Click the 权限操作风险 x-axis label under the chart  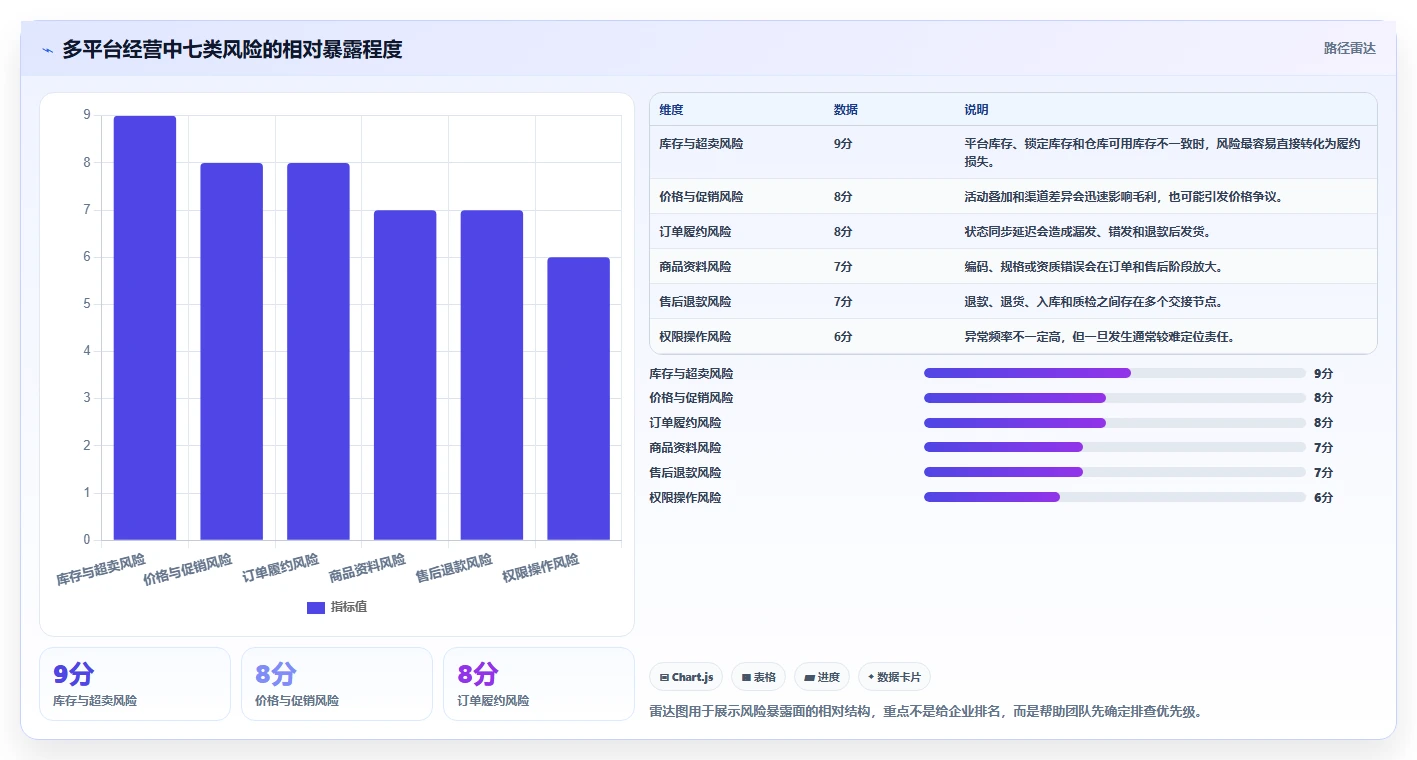tap(541, 568)
